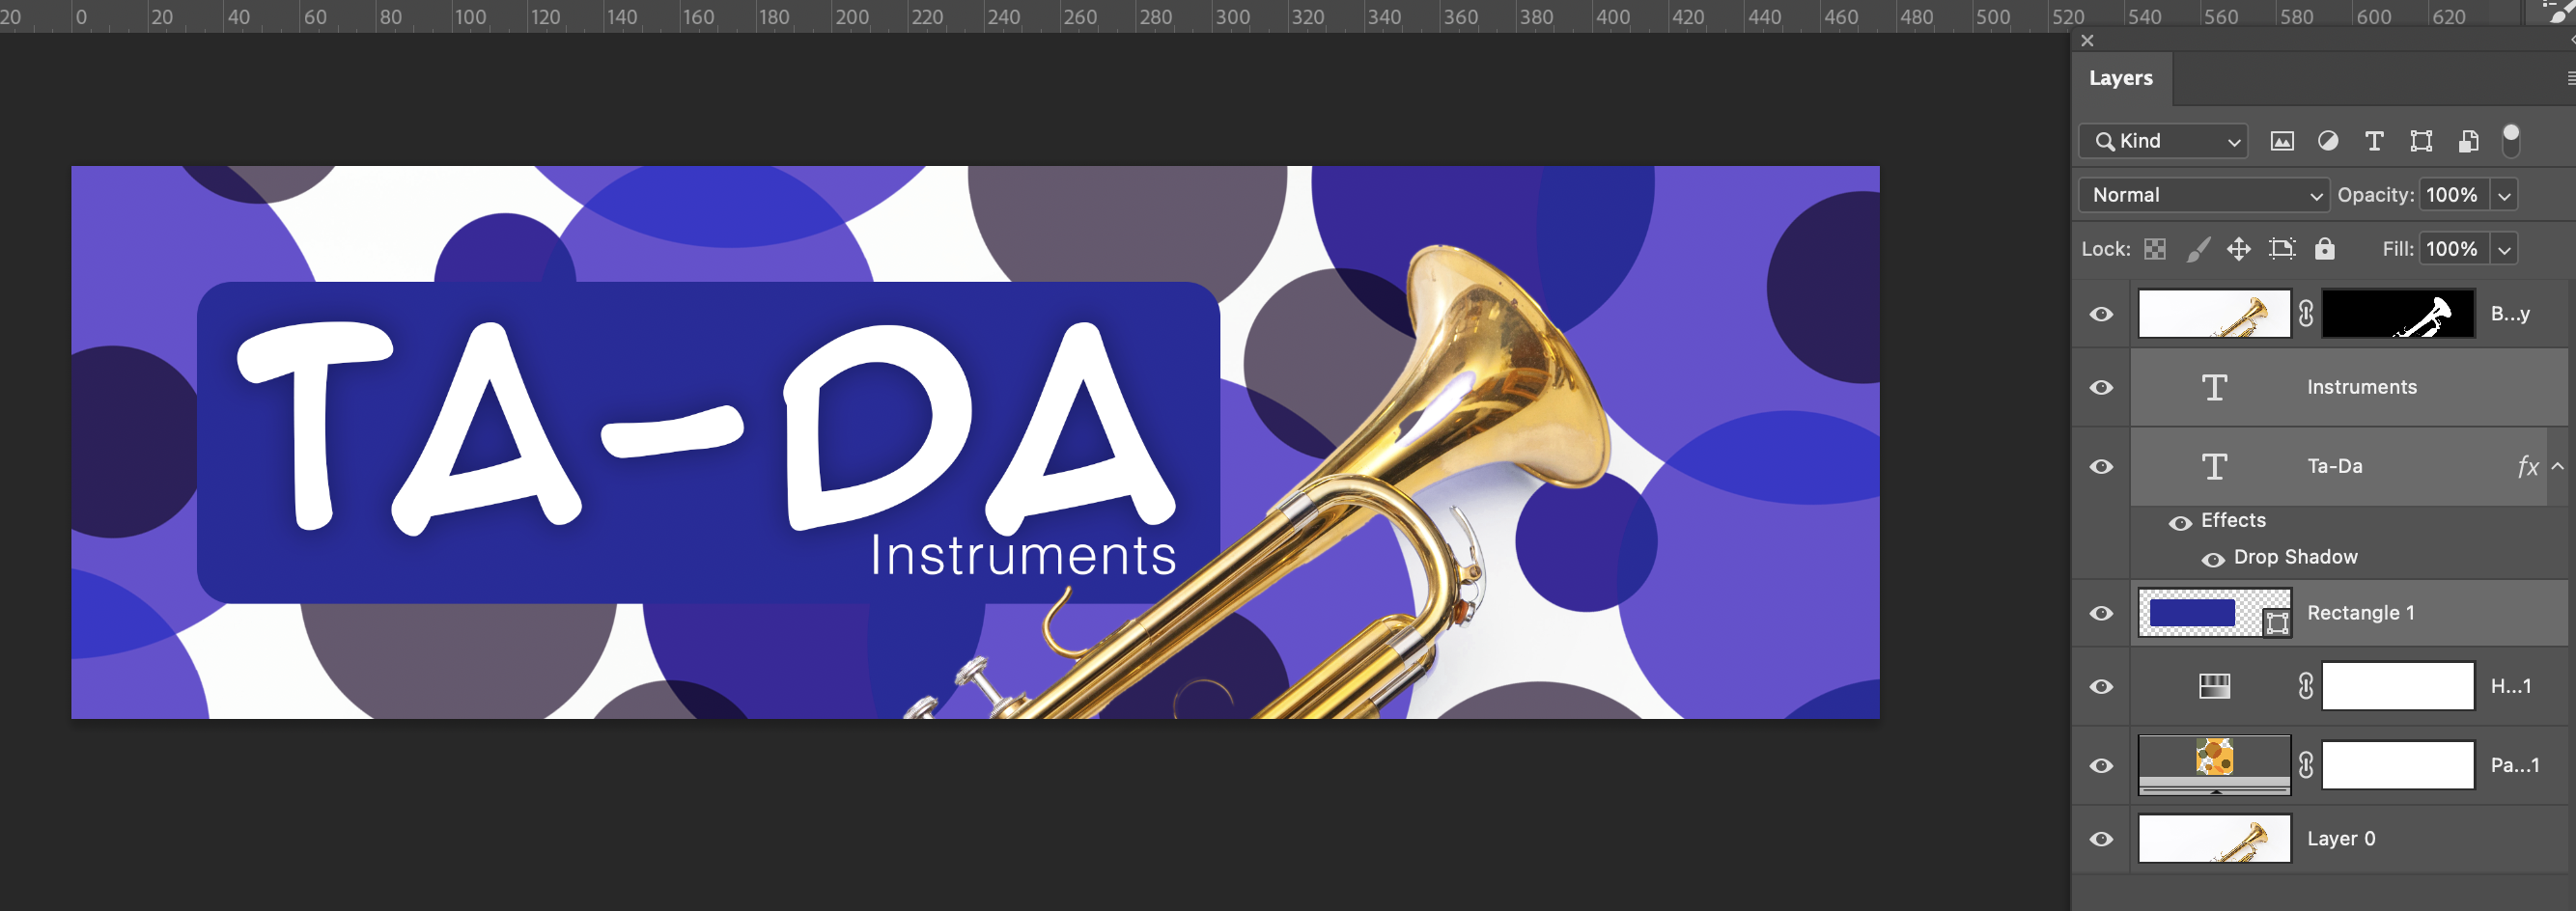Select the Layer 0 thumbnail
Viewport: 2576px width, 911px height.
click(x=2215, y=838)
